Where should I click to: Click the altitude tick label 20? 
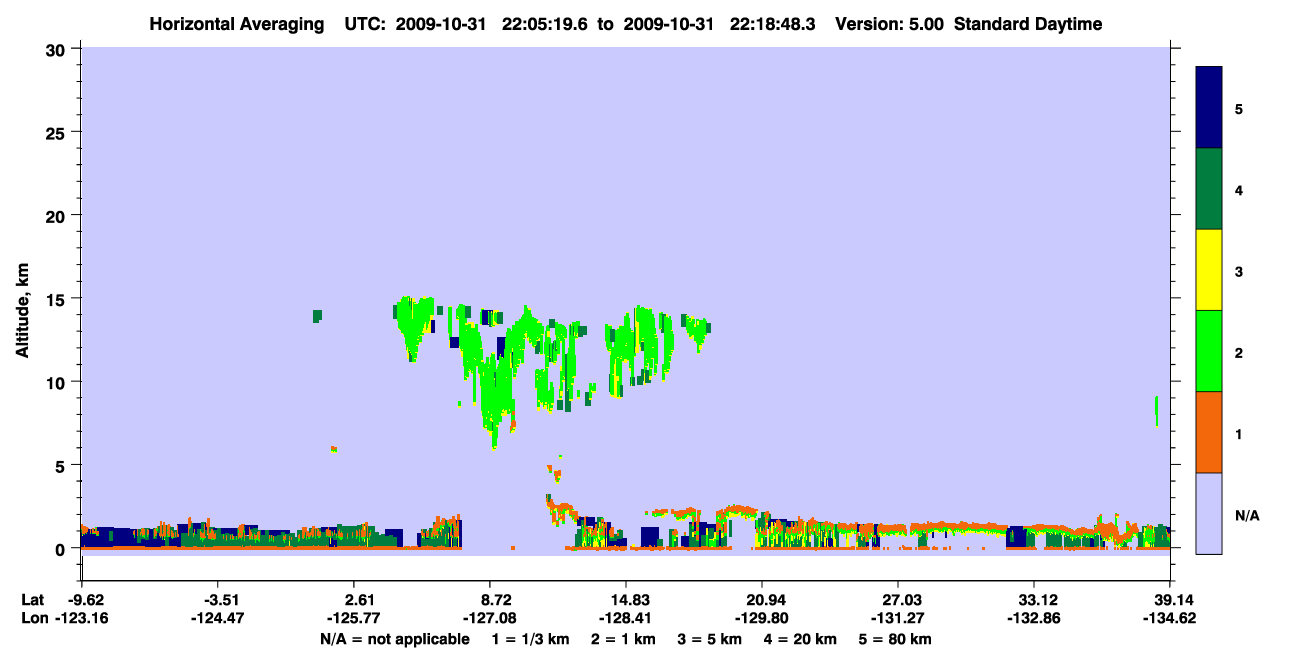(58, 215)
